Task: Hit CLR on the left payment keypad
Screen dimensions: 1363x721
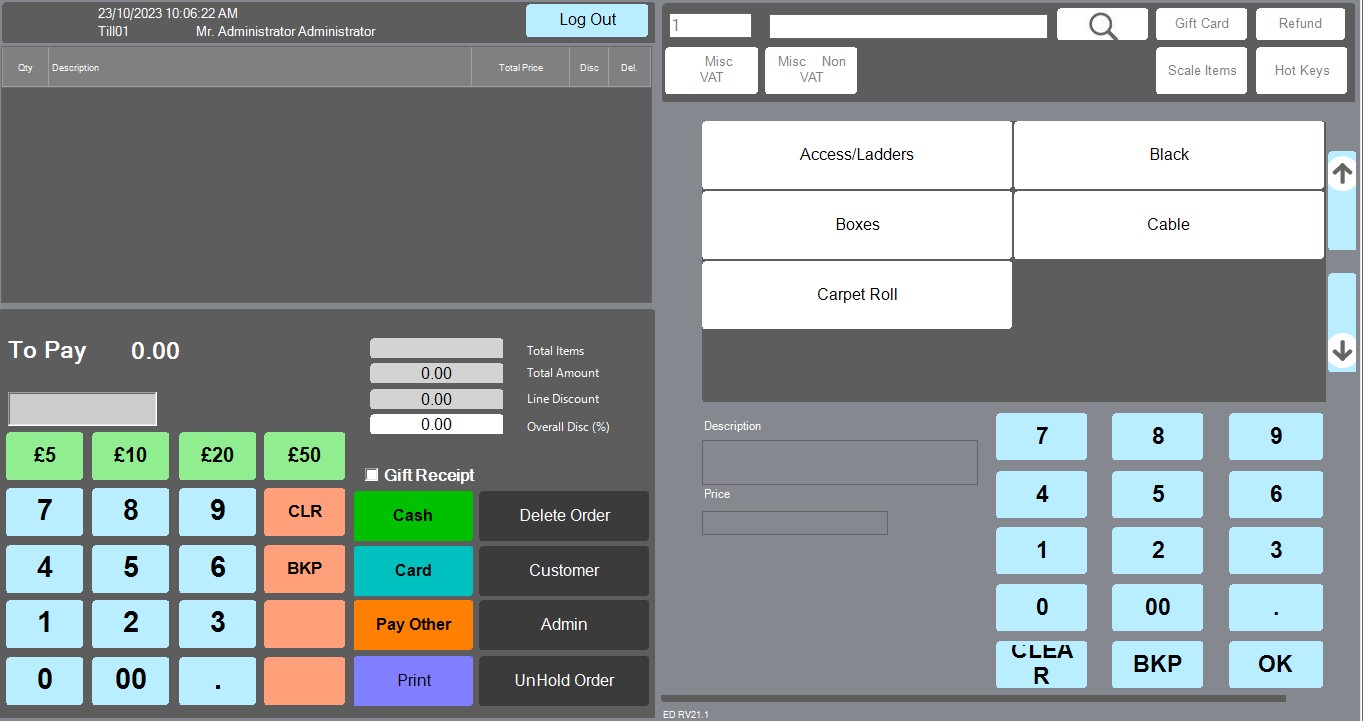Action: coord(304,512)
